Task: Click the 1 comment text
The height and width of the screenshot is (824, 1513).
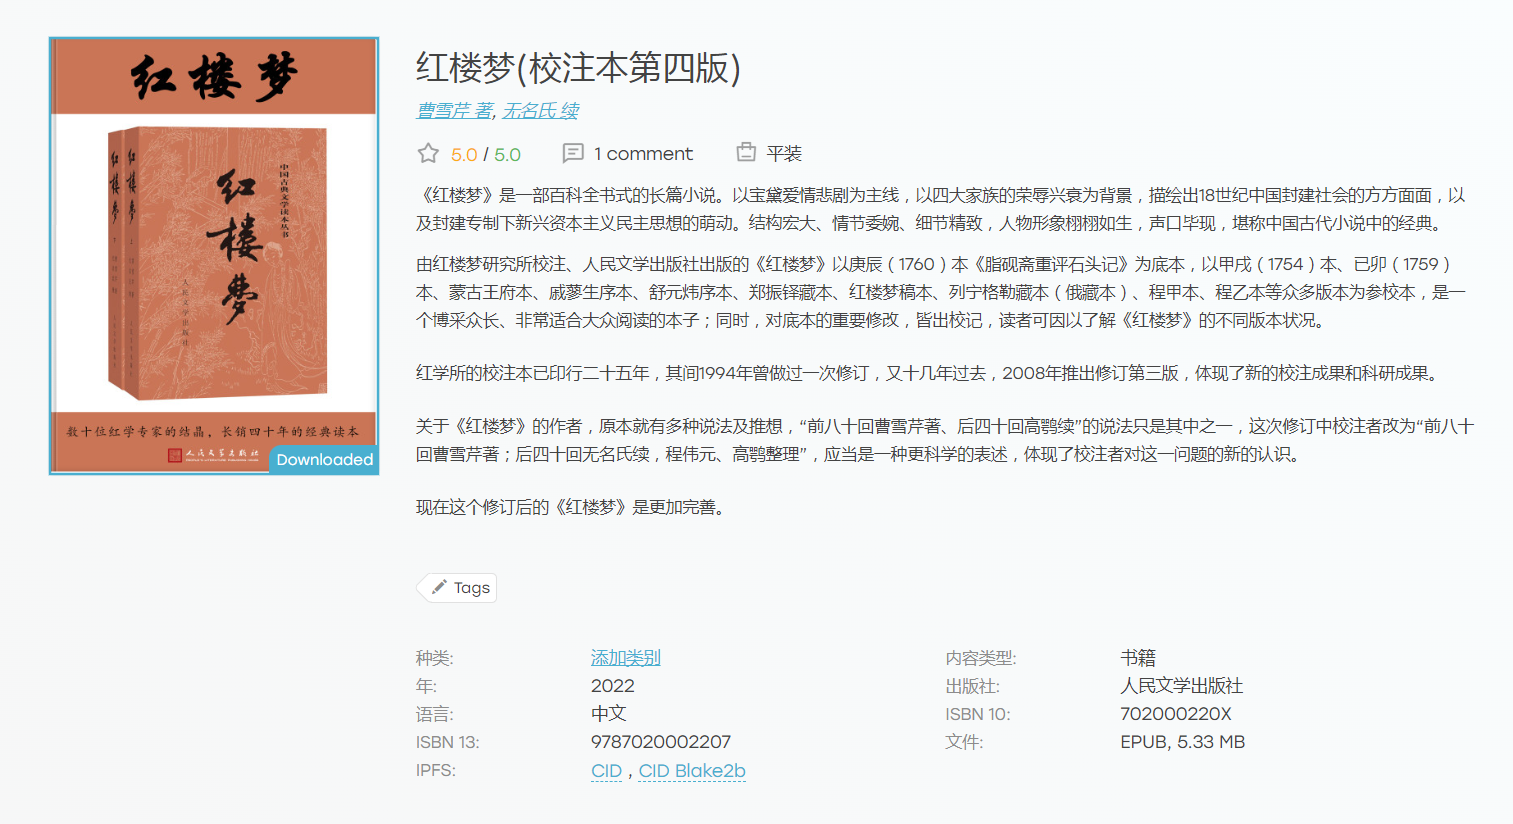Action: [x=643, y=154]
